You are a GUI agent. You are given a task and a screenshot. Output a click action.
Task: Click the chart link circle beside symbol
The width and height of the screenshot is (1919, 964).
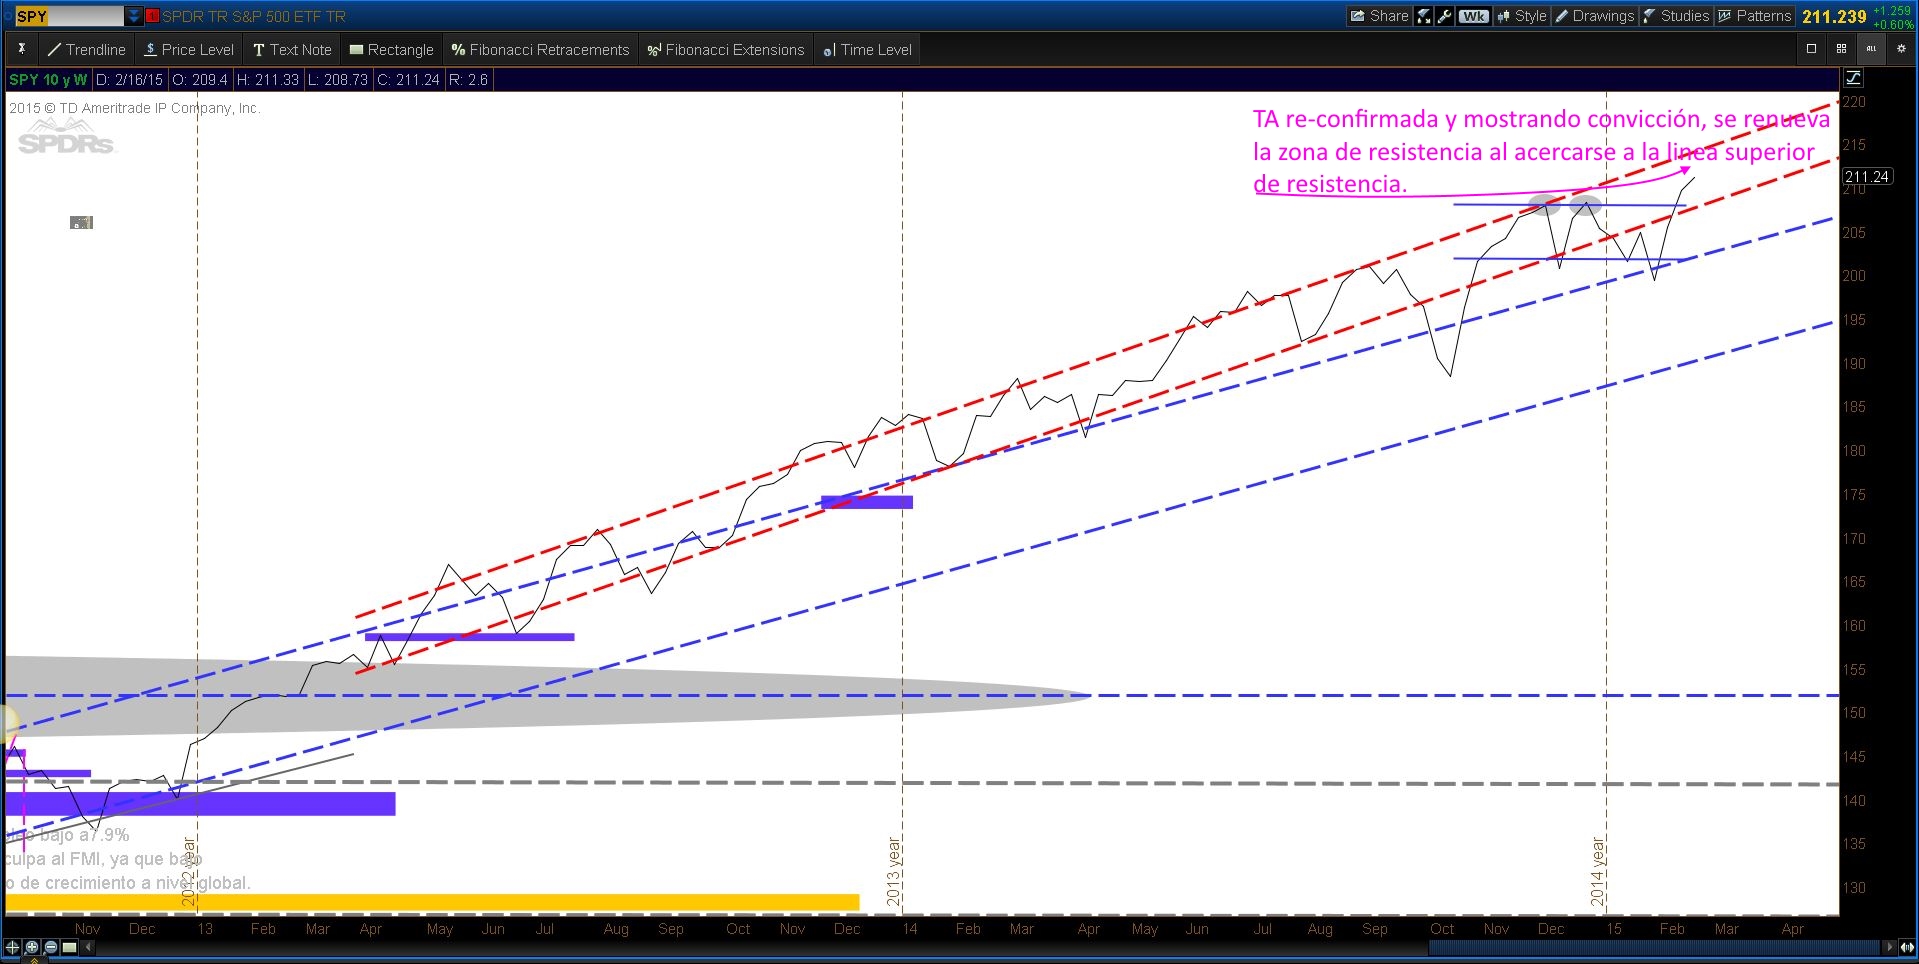tap(8, 16)
